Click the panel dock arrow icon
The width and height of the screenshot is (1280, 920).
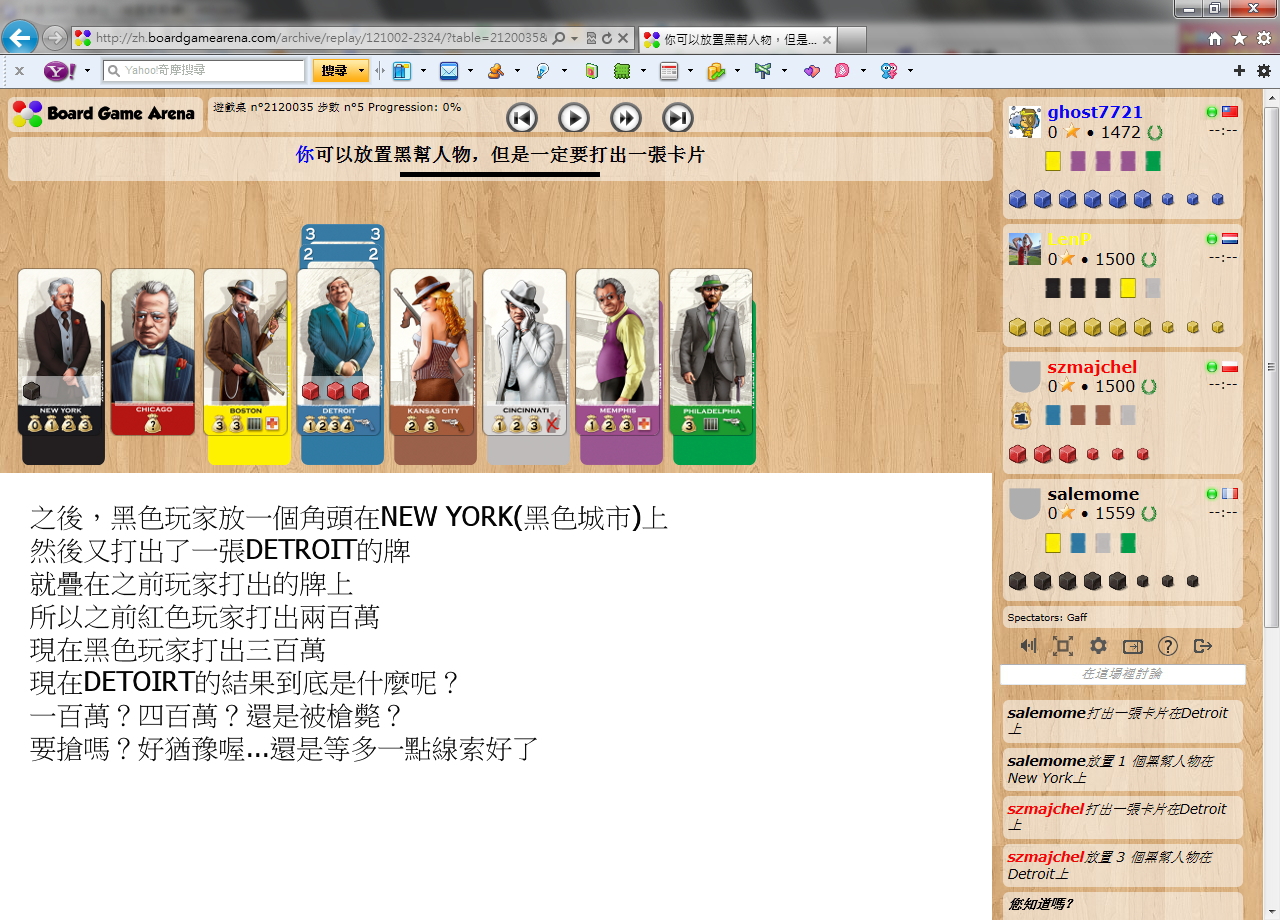1133,646
